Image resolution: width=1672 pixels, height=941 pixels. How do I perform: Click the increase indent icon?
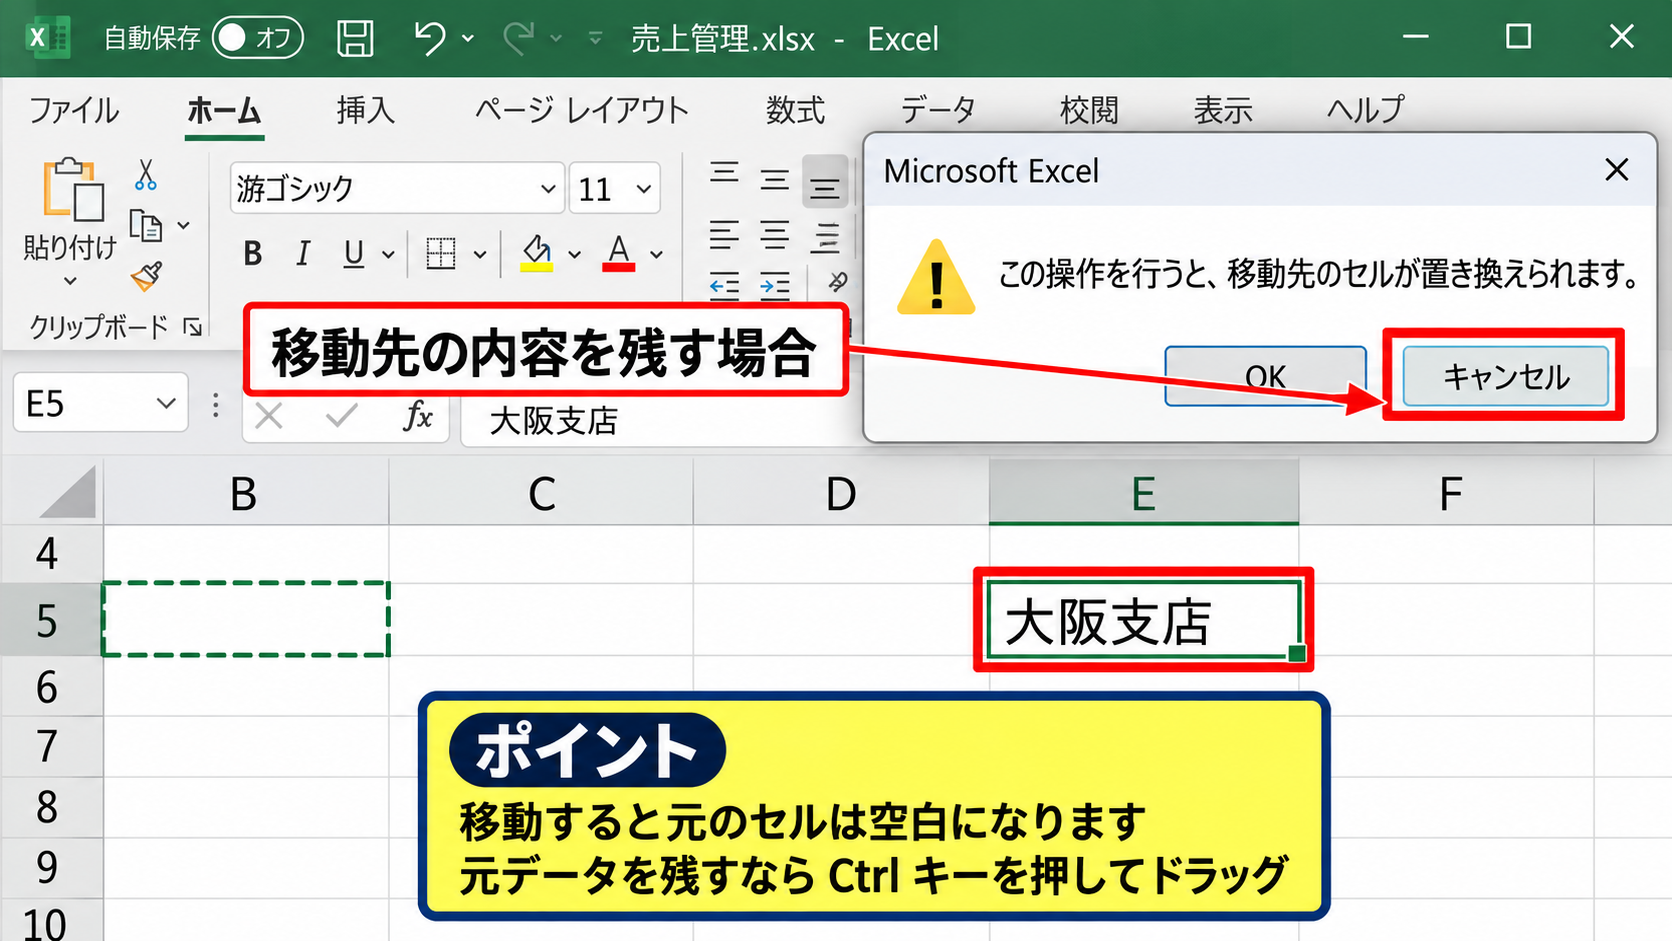(774, 286)
